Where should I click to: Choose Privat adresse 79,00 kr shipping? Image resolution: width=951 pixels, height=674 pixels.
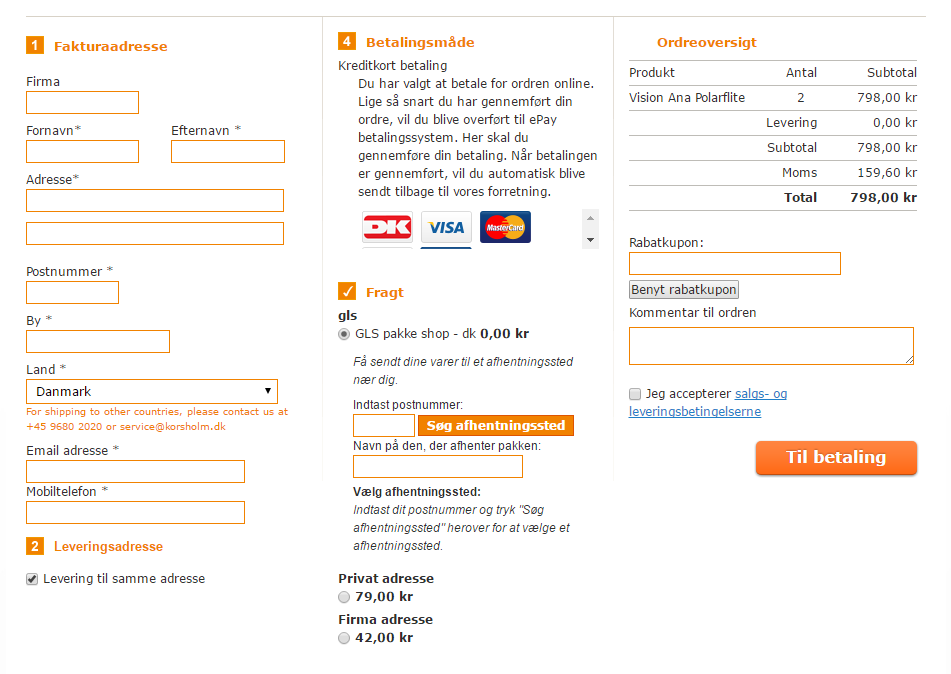pyautogui.click(x=344, y=597)
